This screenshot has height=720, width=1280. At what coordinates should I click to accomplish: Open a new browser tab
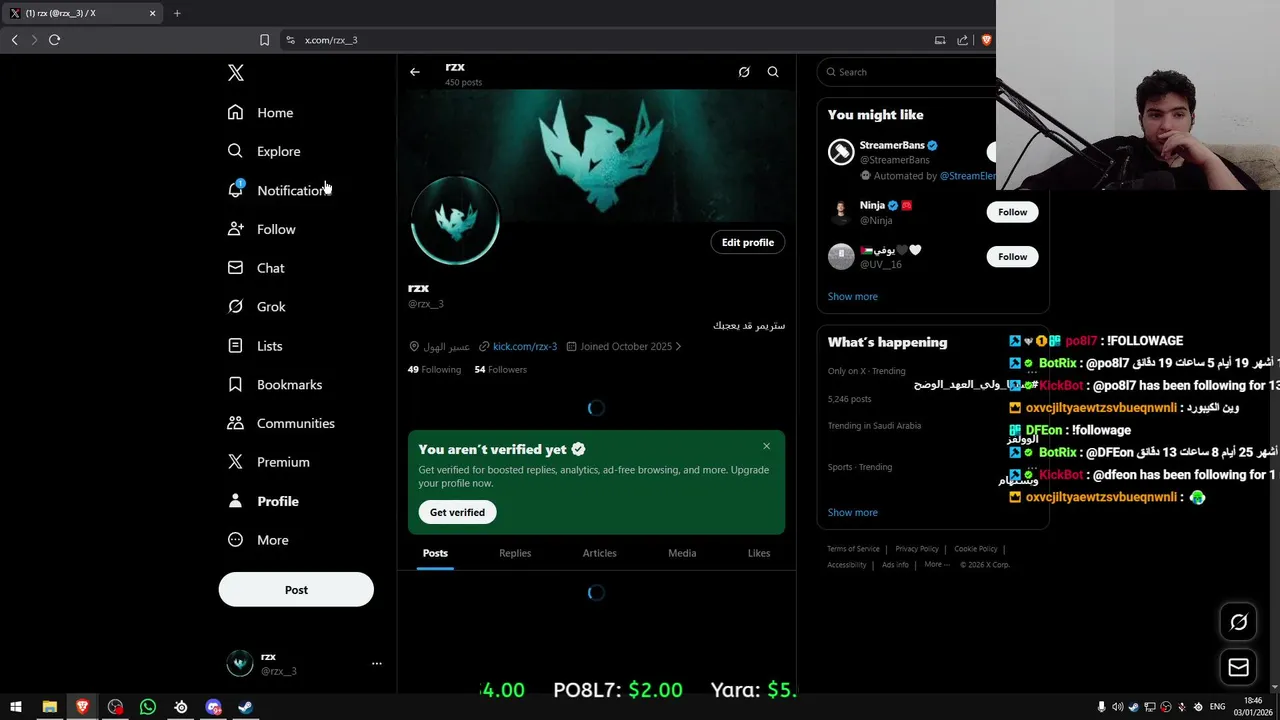(x=177, y=13)
